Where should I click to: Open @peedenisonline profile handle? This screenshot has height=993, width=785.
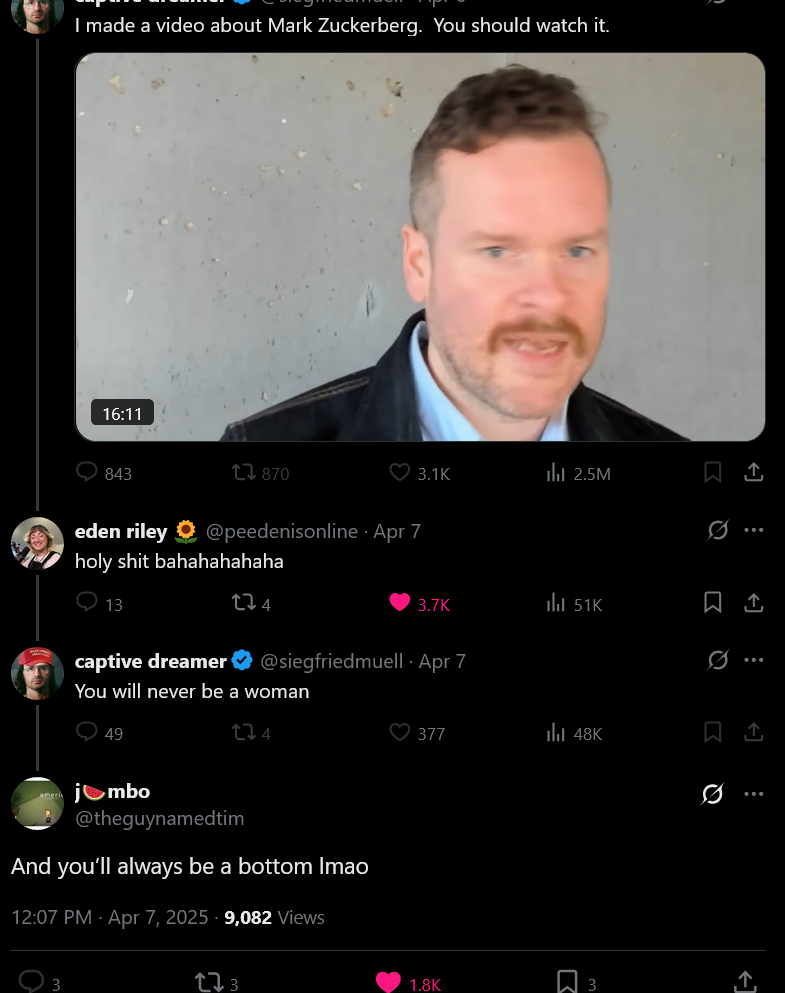[282, 531]
